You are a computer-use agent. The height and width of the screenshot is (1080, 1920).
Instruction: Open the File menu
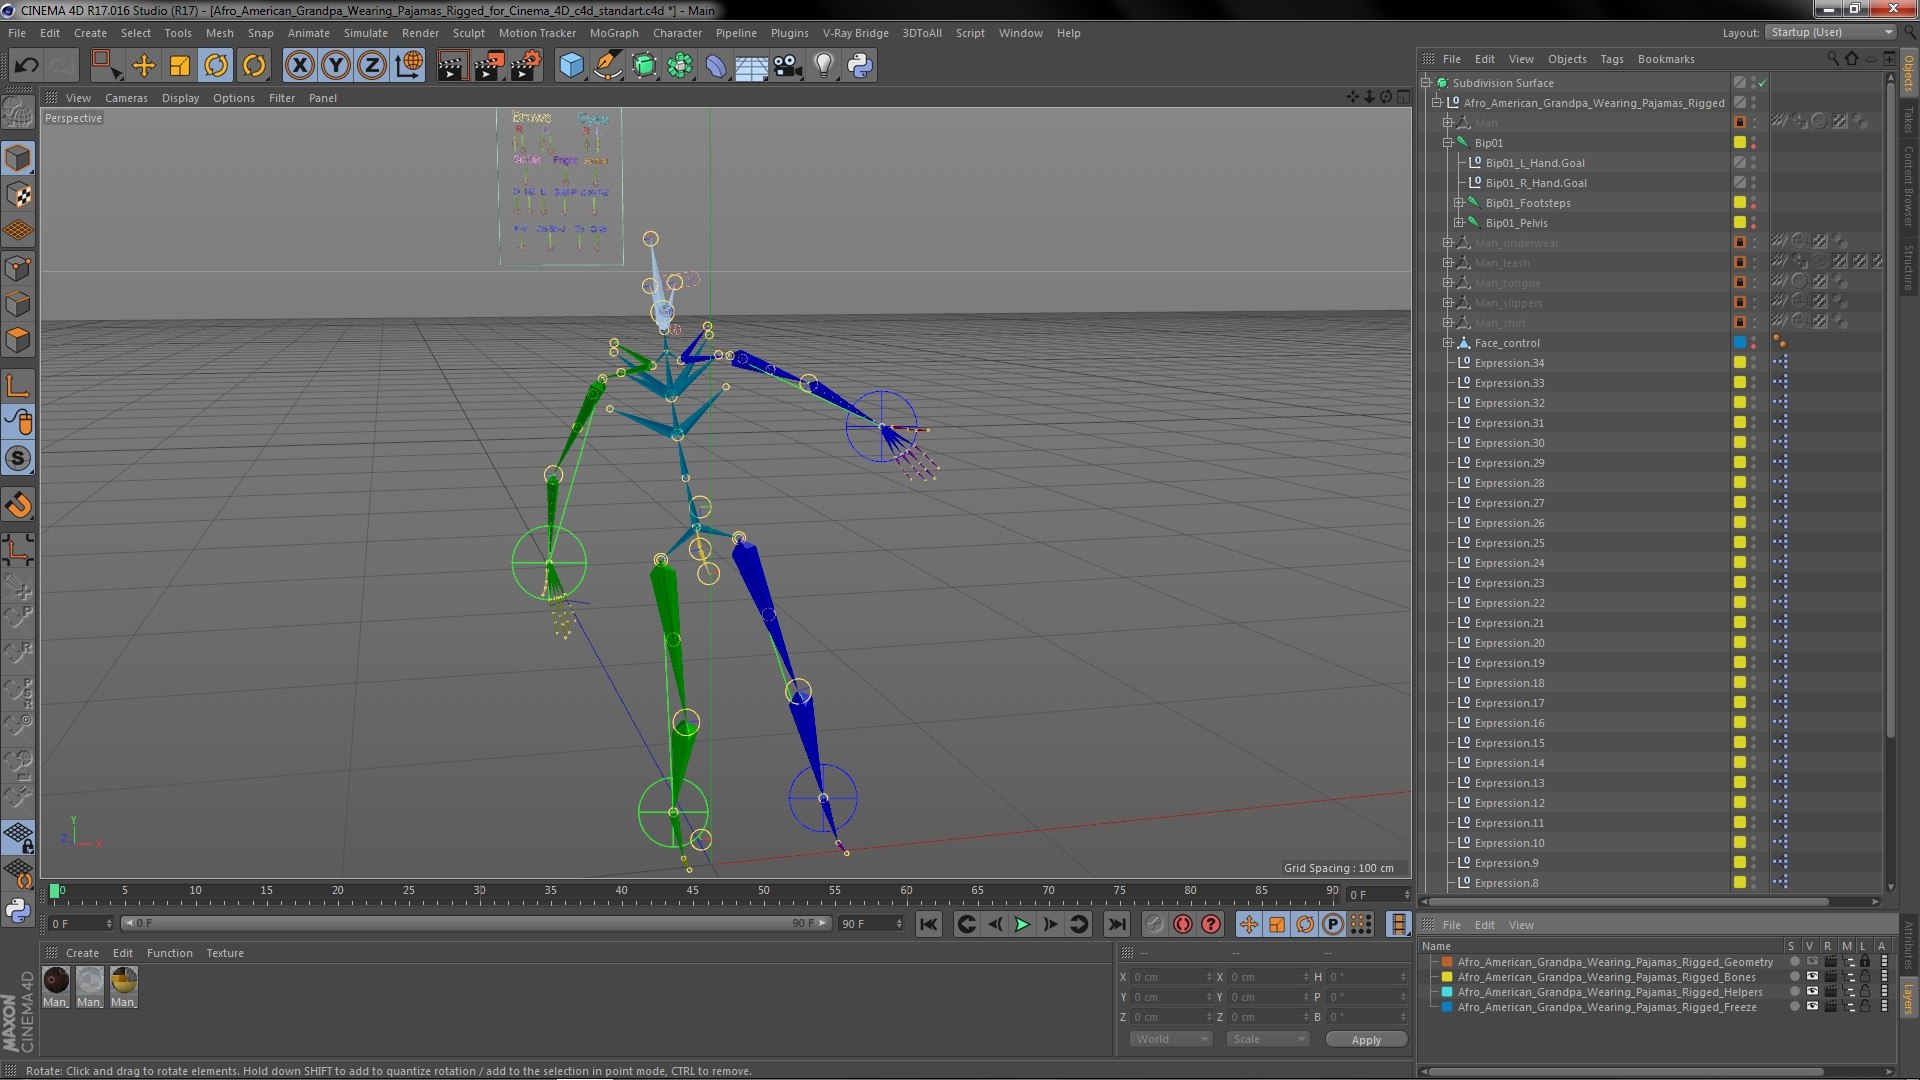coord(17,33)
